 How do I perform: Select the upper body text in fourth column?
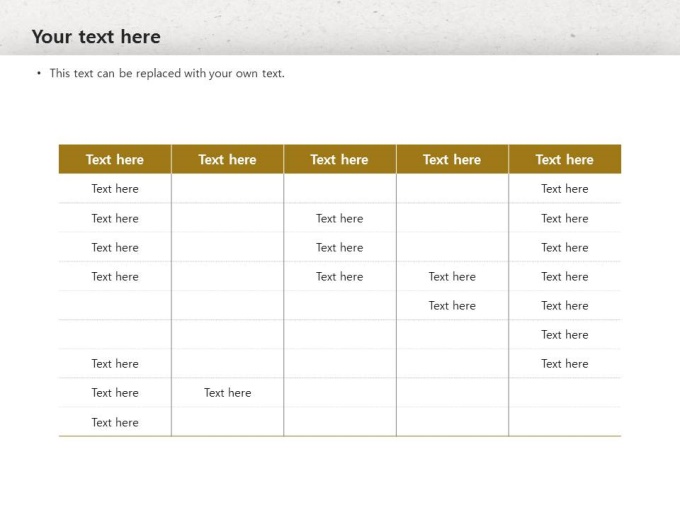[x=452, y=277]
